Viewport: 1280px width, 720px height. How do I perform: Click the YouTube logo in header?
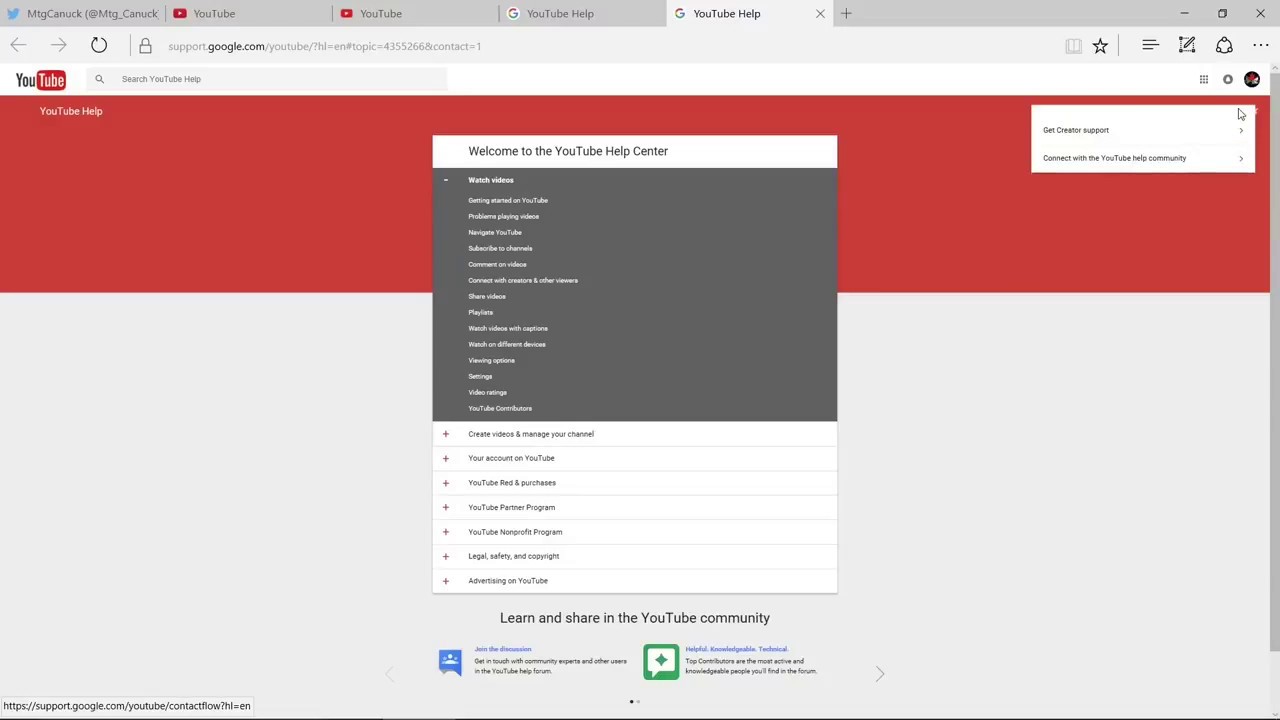[40, 80]
